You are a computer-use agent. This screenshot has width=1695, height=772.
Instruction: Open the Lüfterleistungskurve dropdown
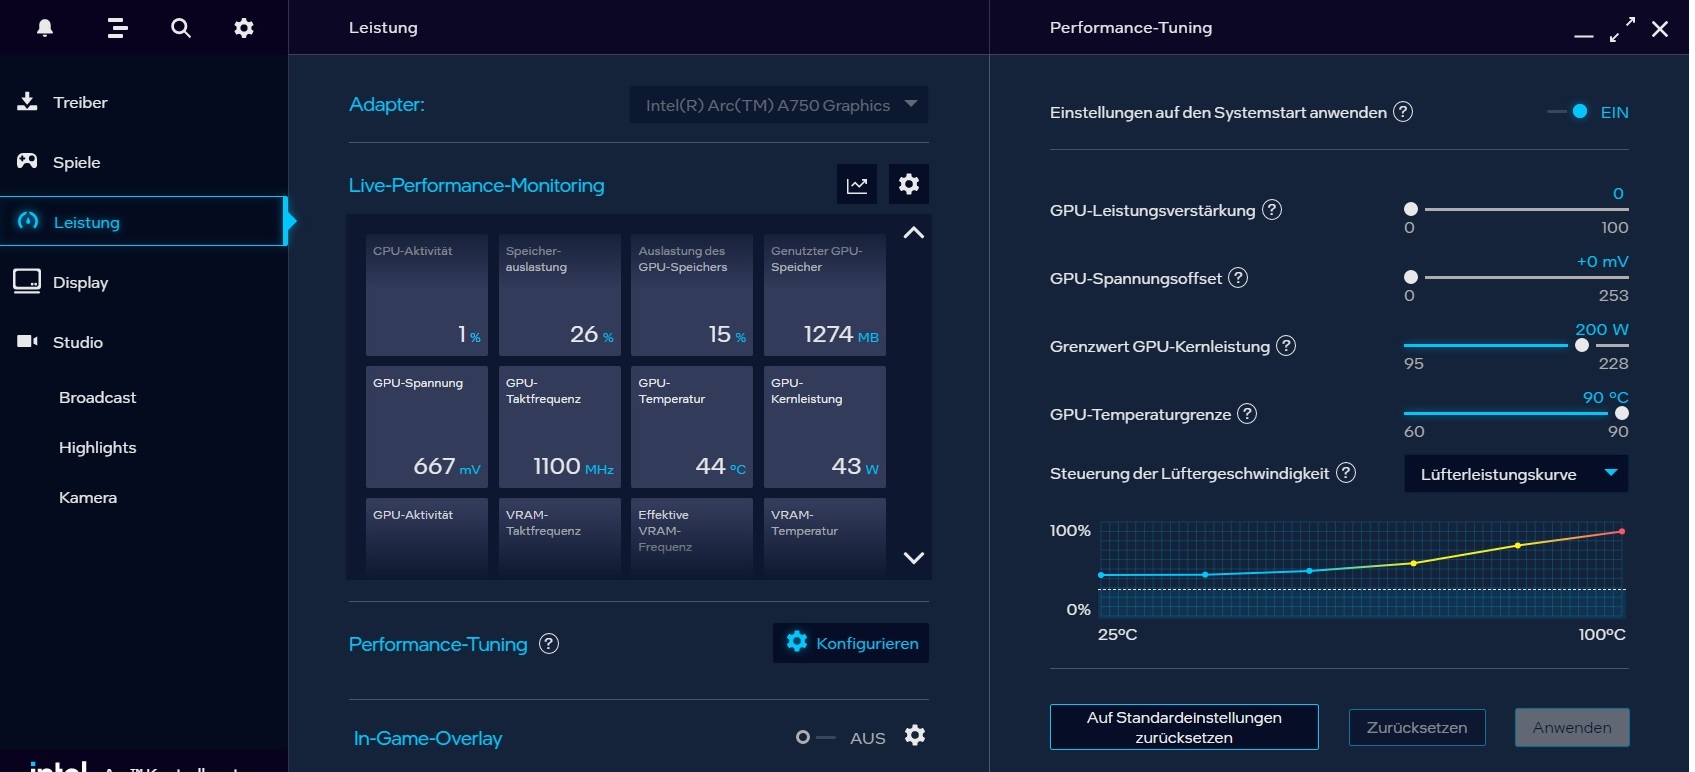1516,474
